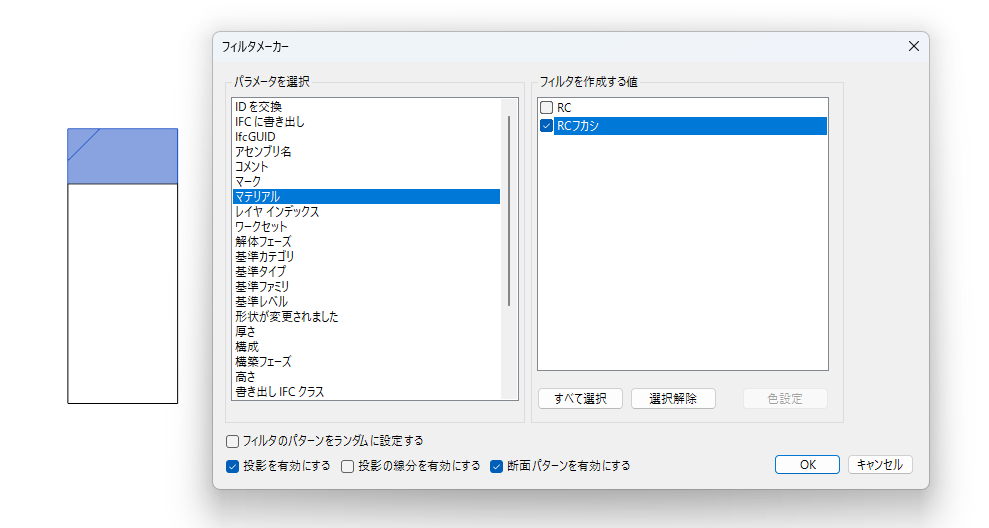
Task: Select 構築フェーズ parameter
Action: pyautogui.click(x=366, y=362)
